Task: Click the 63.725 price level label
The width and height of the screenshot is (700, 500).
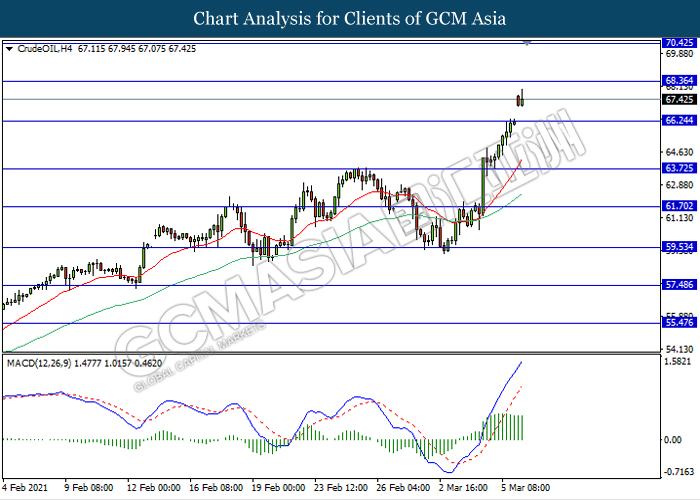Action: [679, 168]
